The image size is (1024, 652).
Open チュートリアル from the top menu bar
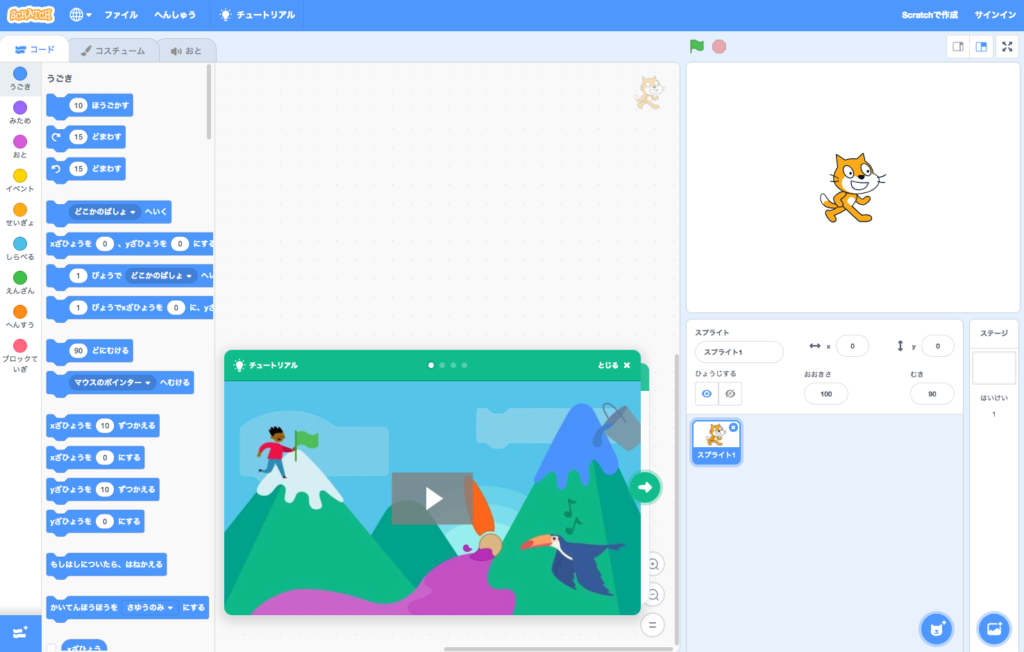[257, 14]
